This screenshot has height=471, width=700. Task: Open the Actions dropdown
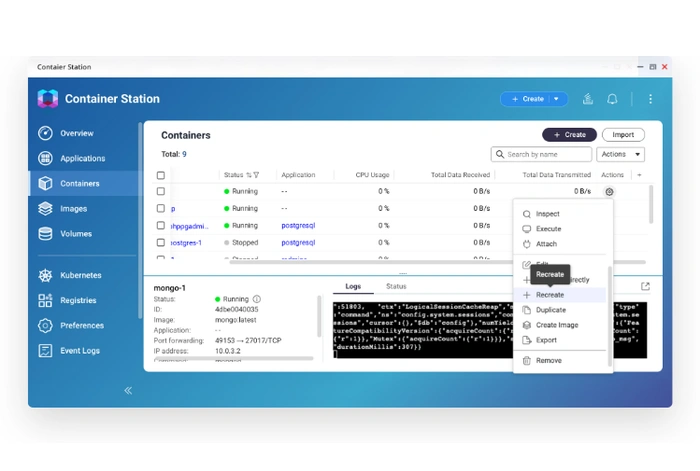(x=620, y=154)
